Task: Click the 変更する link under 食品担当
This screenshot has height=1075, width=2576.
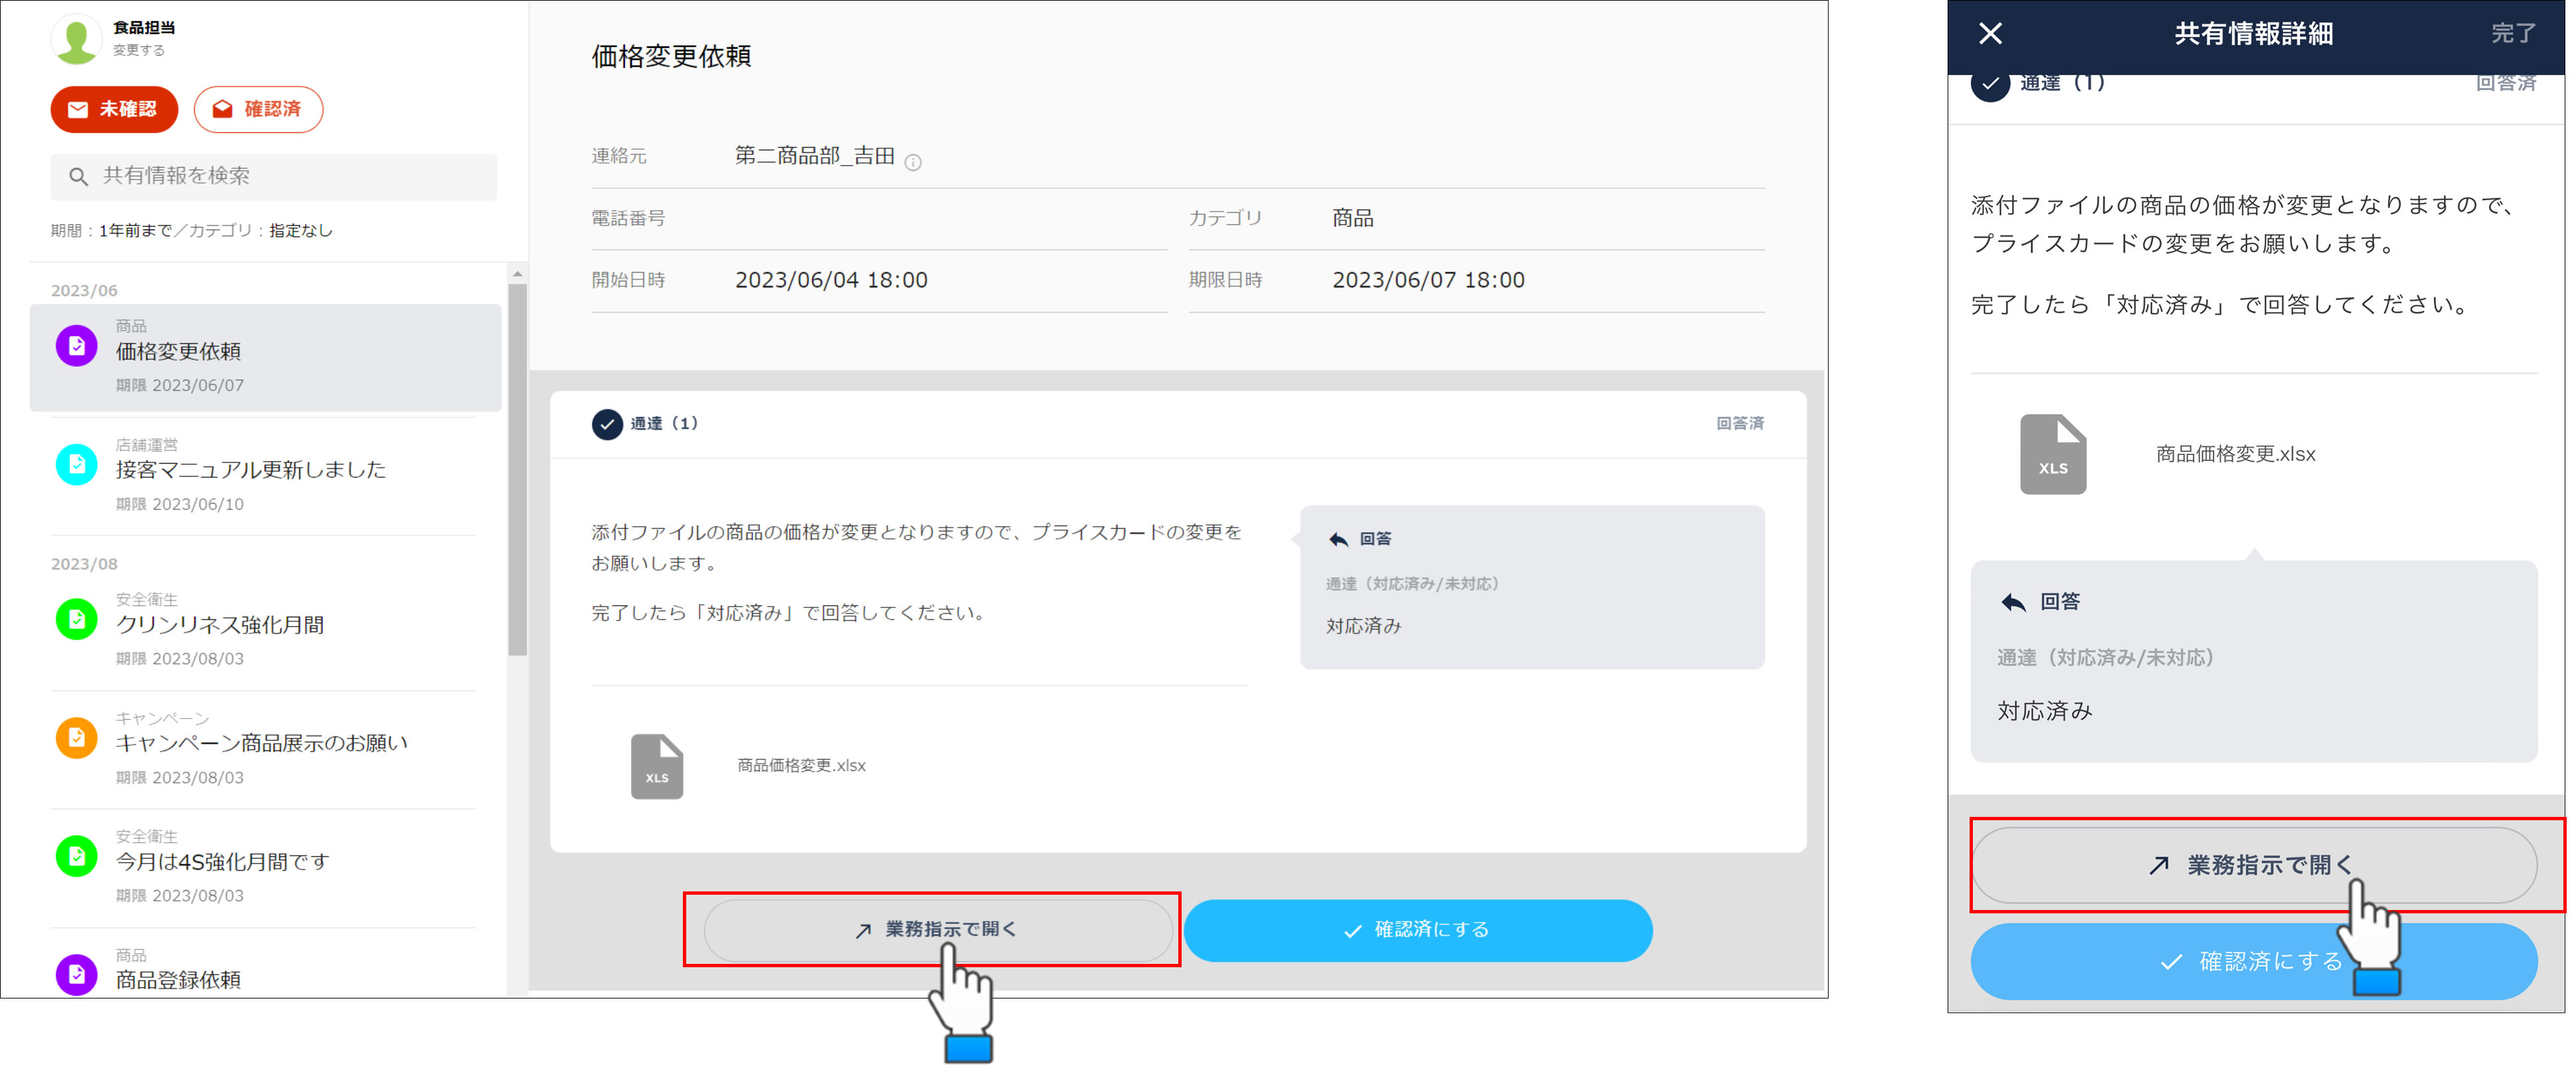Action: click(139, 50)
